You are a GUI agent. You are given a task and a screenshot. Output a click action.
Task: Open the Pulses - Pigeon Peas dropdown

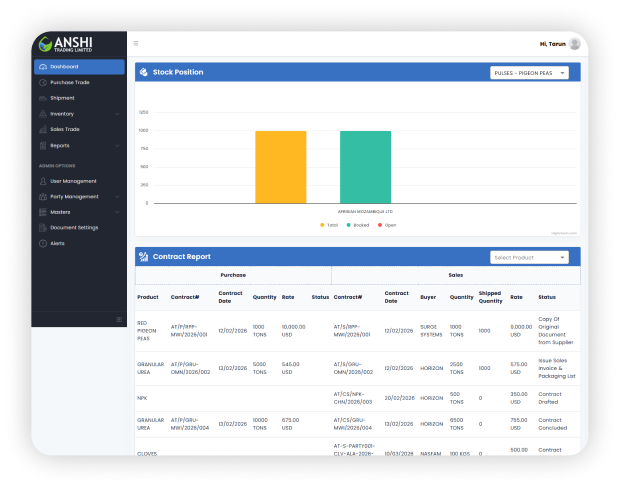pos(529,73)
